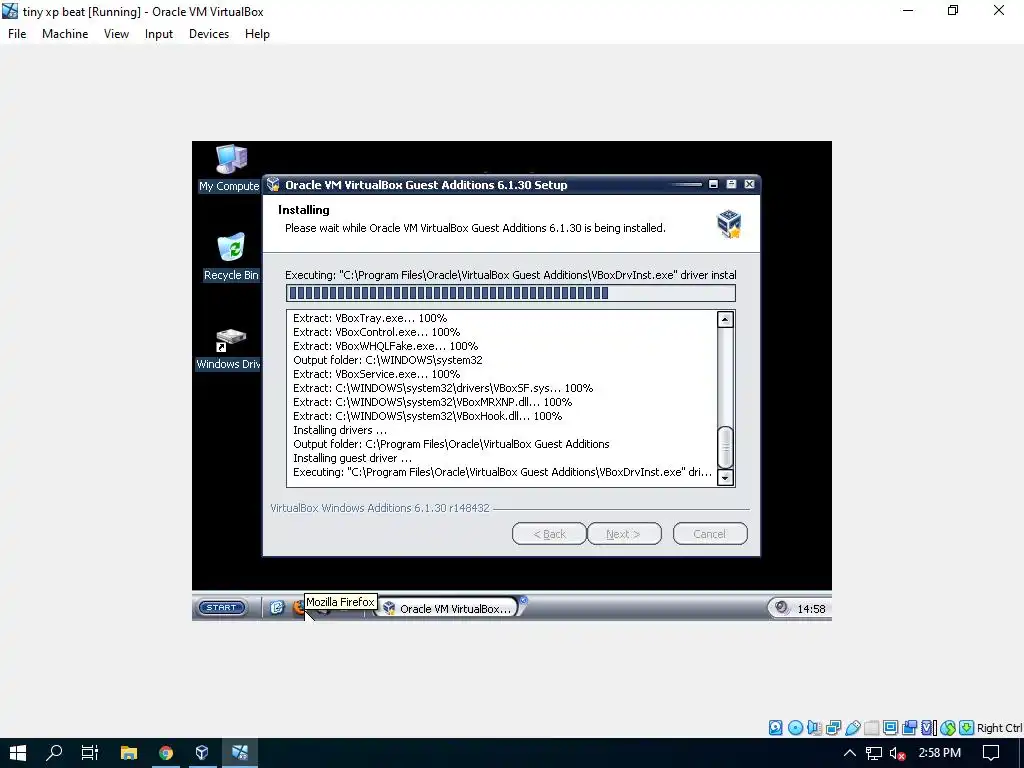Click the log scrollbar down arrow
Image resolution: width=1024 pixels, height=768 pixels.
725,477
